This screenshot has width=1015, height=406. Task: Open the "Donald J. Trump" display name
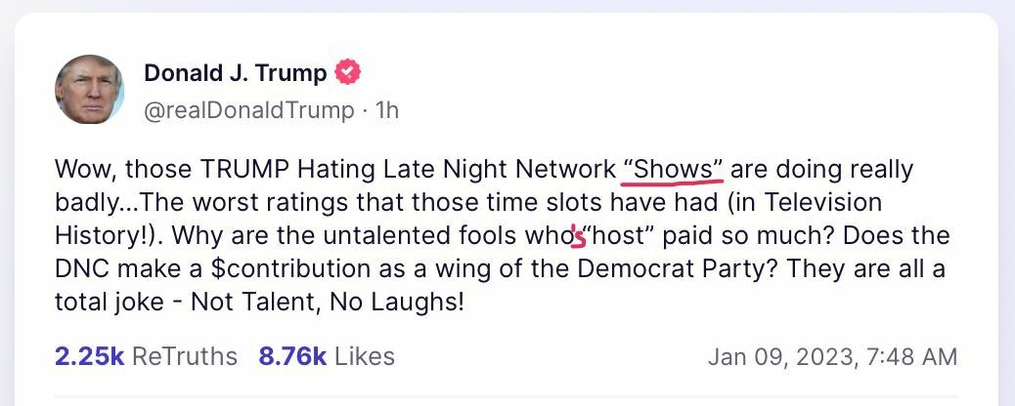click(x=235, y=73)
